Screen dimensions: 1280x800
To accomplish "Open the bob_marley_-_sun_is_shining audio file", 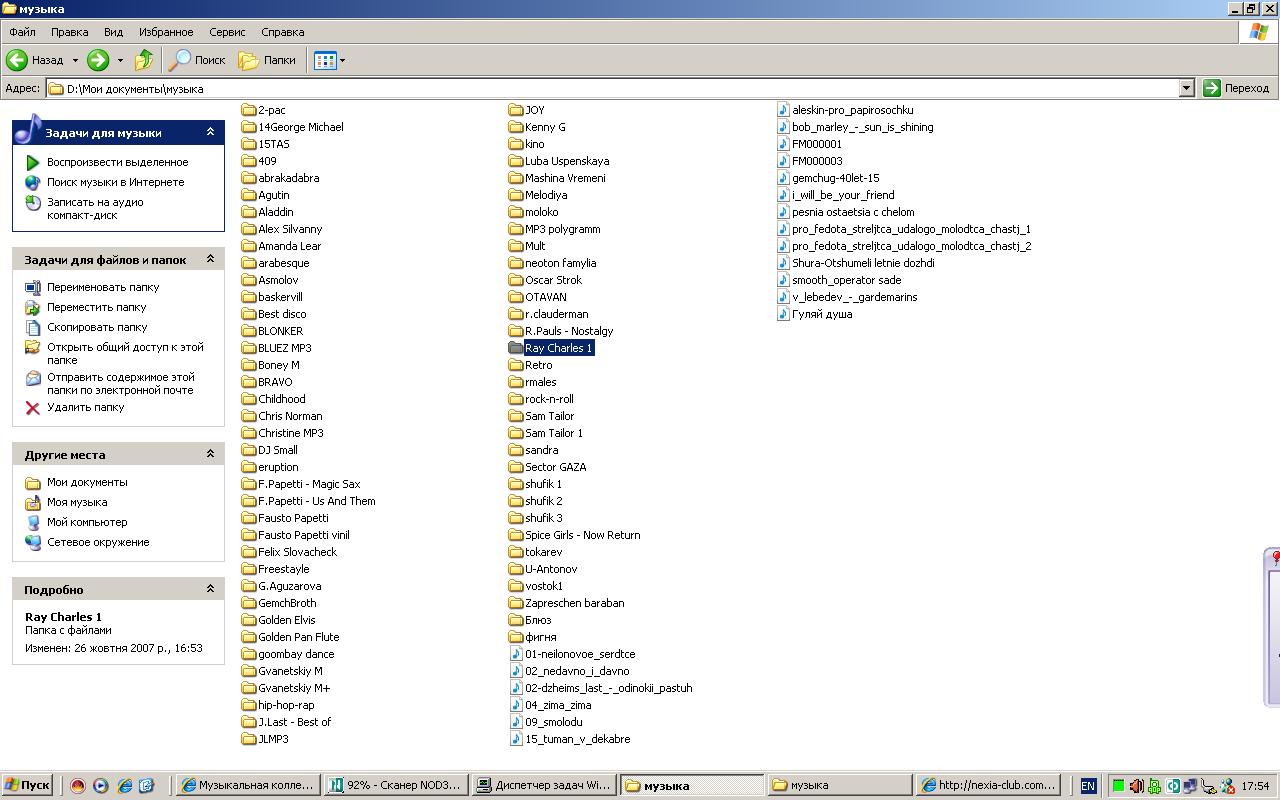I will pyautogui.click(x=862, y=127).
